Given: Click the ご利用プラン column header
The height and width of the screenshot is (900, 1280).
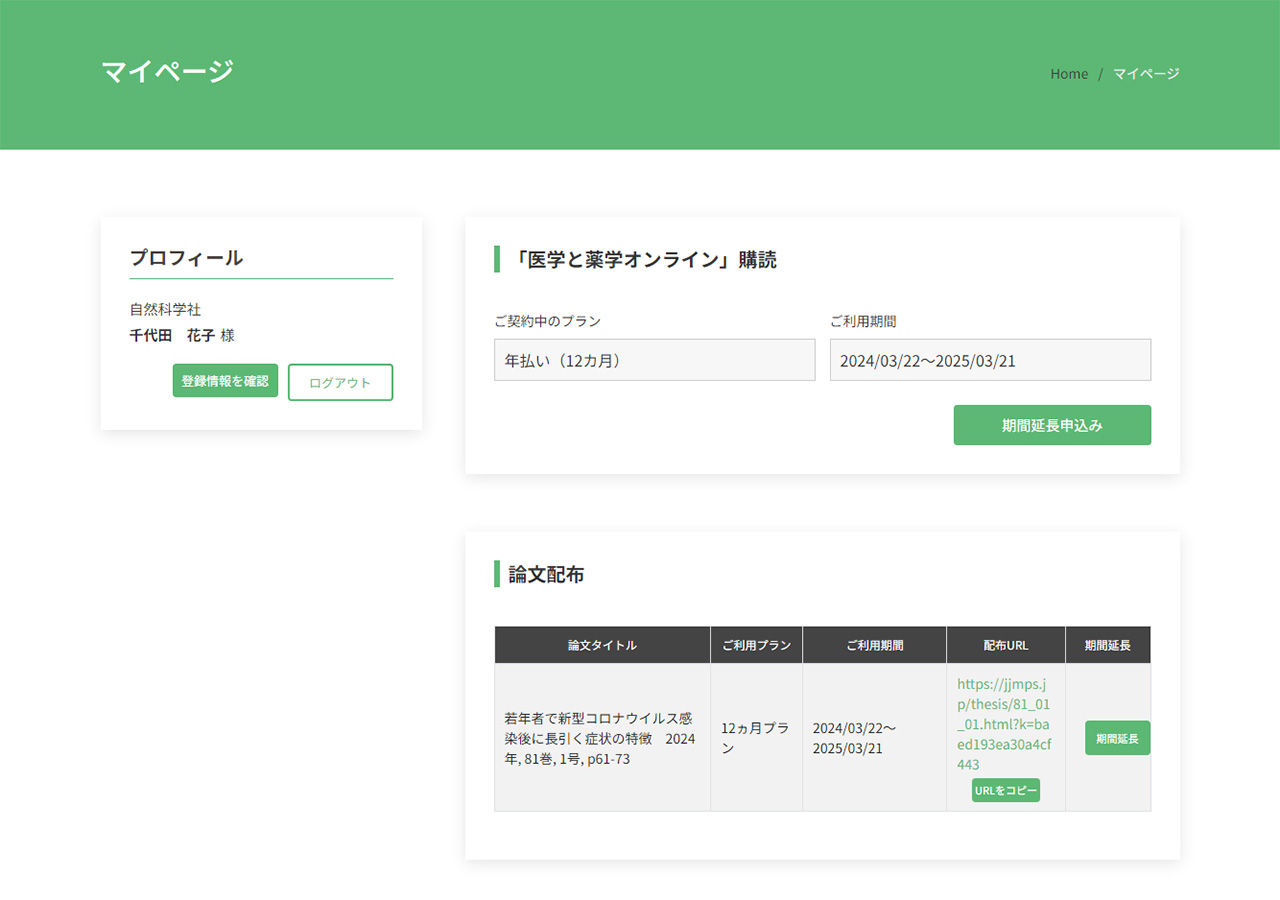Looking at the screenshot, I should [757, 645].
